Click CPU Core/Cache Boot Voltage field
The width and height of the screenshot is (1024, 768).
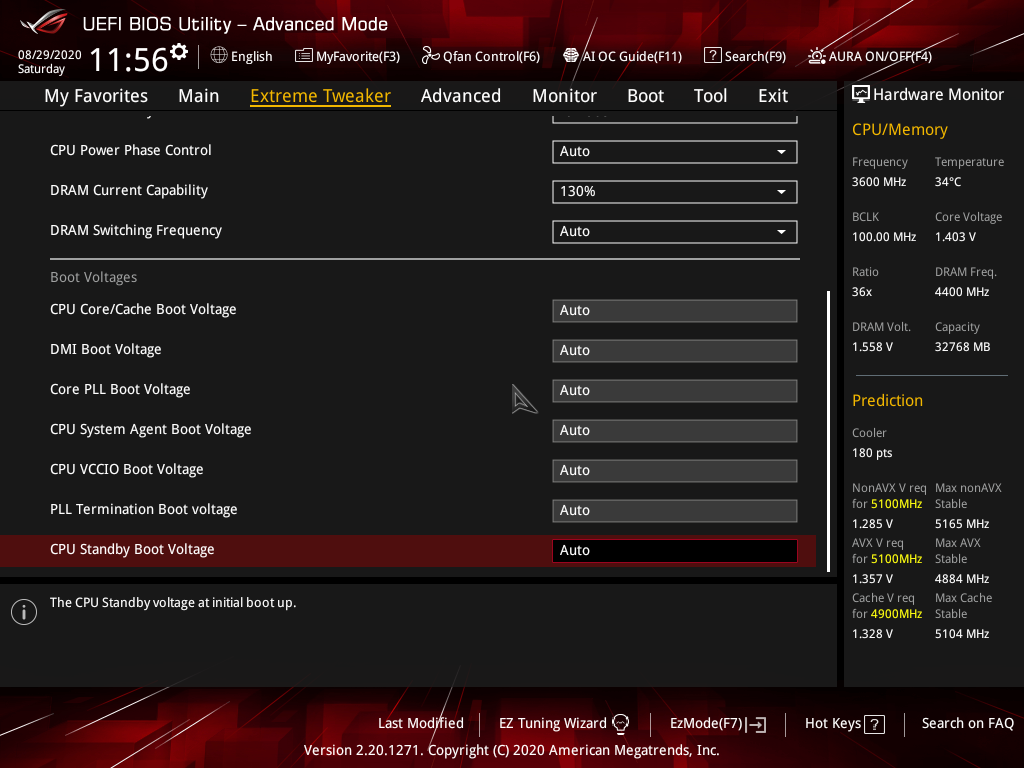tap(675, 311)
